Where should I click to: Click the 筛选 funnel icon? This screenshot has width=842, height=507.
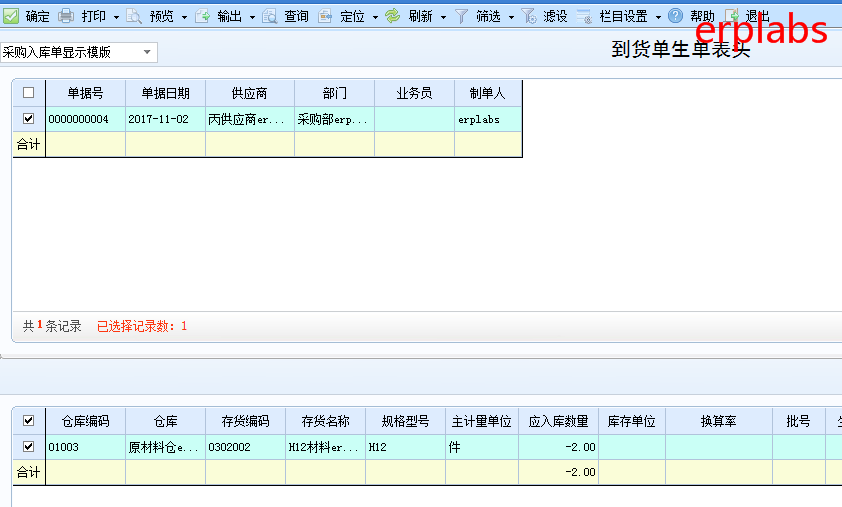(x=461, y=16)
